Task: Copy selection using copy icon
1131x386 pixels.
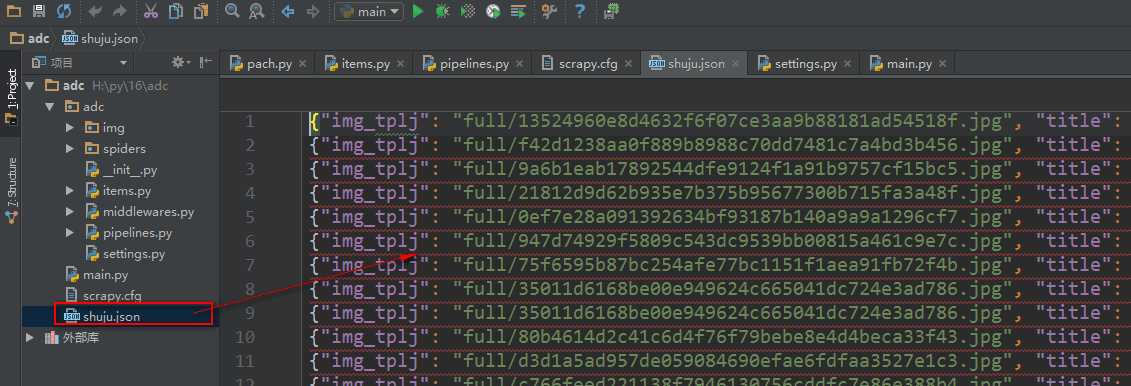Action: pos(175,11)
